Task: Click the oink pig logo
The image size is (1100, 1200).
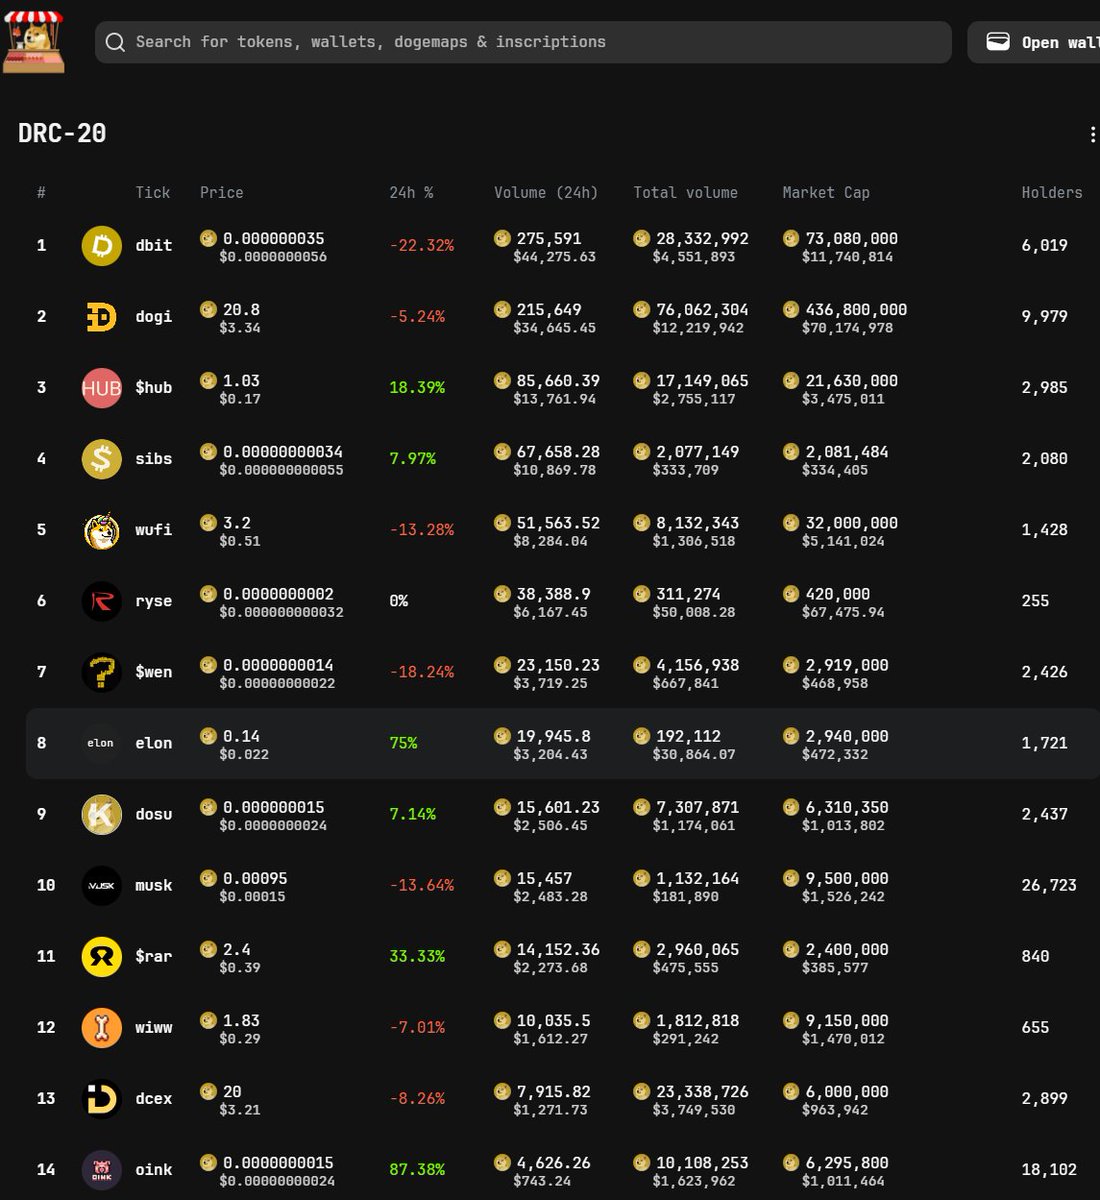Action: [101, 1169]
